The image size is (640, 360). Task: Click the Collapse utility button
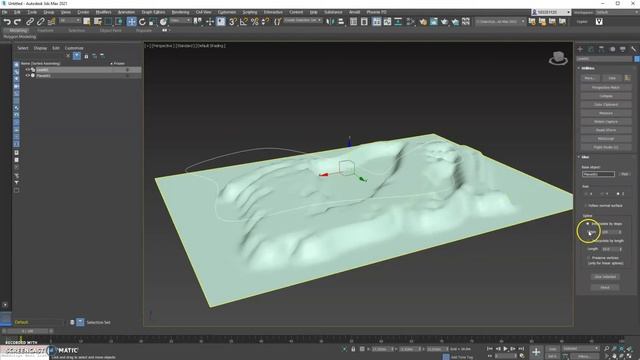tap(606, 96)
